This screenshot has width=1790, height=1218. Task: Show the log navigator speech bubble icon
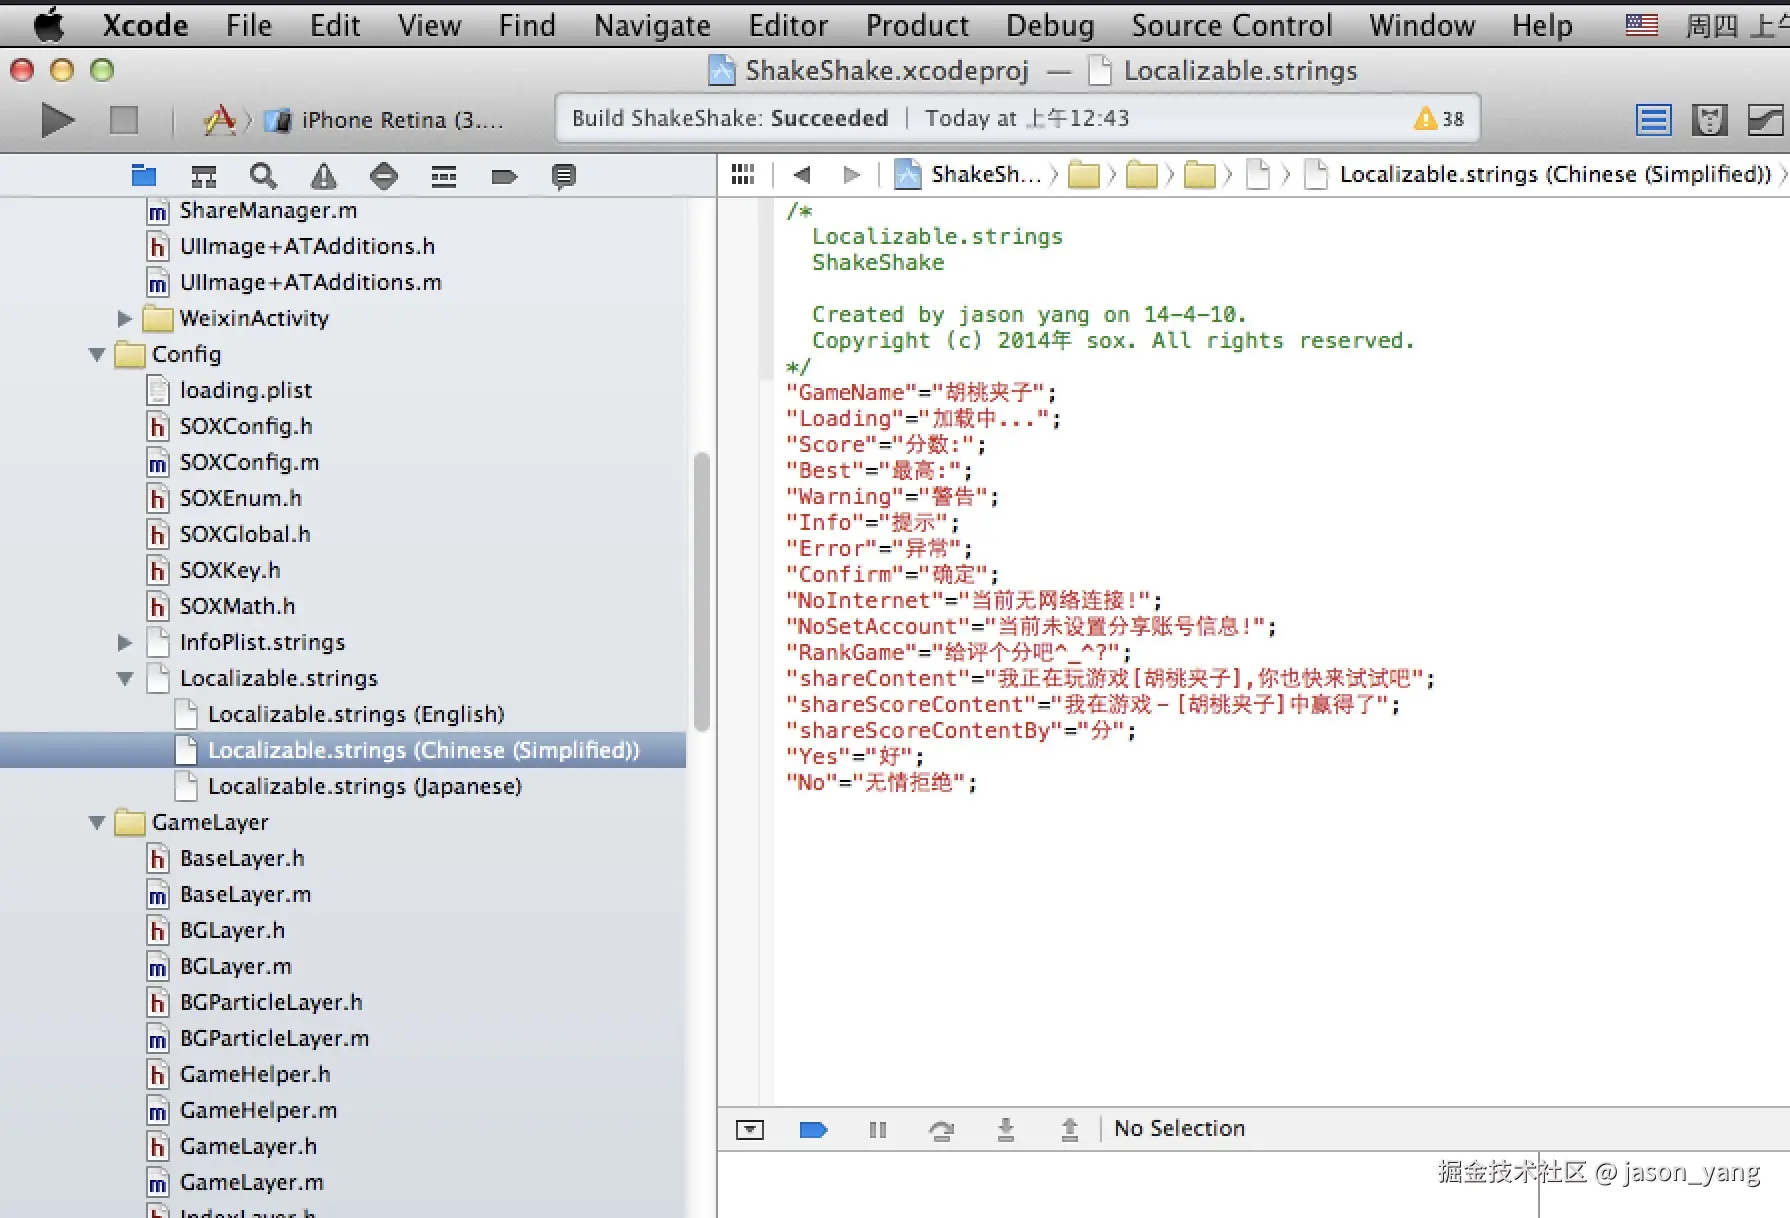click(564, 177)
